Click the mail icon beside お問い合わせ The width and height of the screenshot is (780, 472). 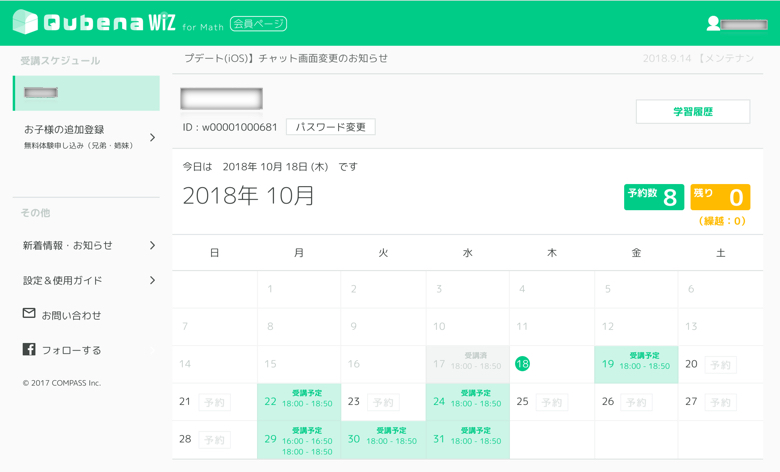(x=29, y=313)
